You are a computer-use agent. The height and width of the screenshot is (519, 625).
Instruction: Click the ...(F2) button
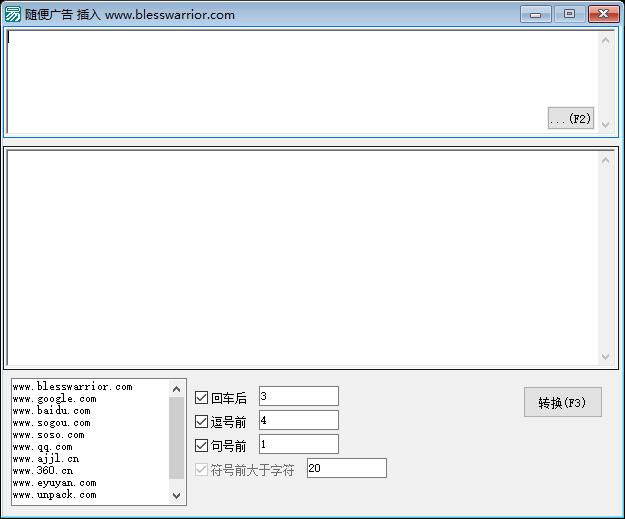tap(571, 119)
